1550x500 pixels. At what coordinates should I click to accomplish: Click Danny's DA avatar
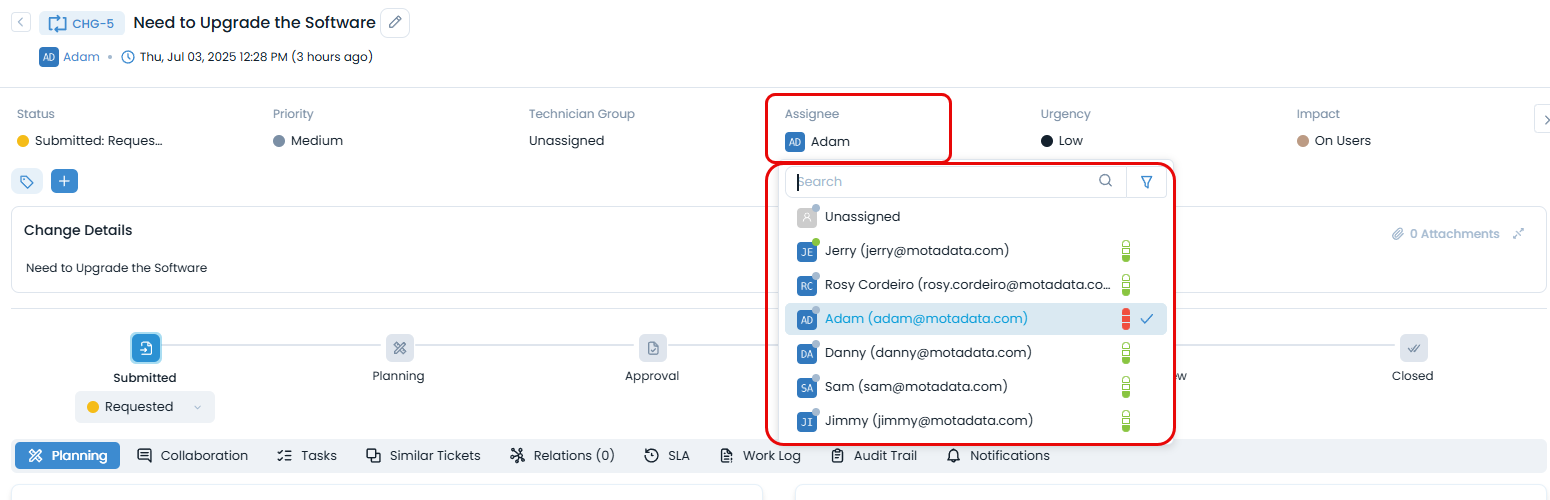807,353
